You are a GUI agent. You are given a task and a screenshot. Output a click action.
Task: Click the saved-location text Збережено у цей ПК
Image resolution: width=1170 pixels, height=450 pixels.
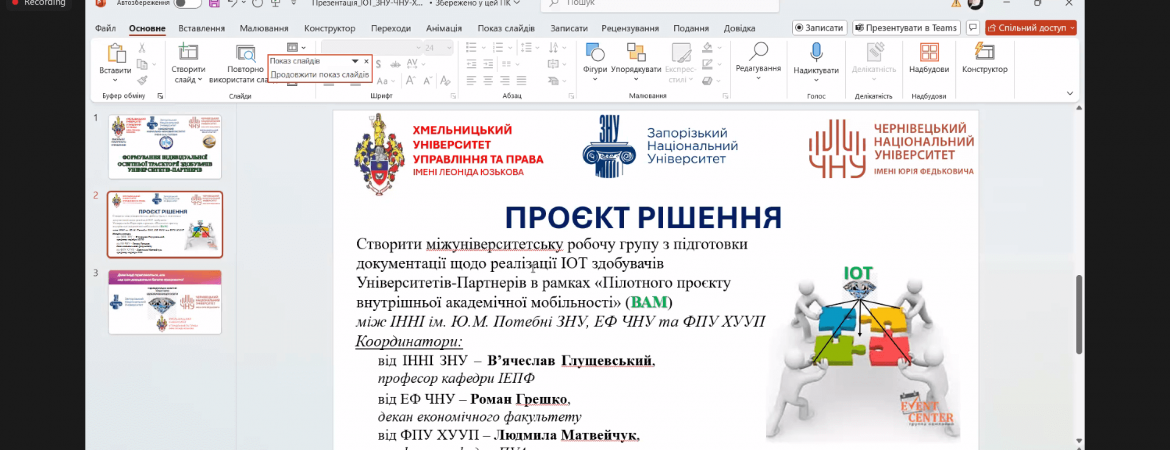(x=476, y=4)
